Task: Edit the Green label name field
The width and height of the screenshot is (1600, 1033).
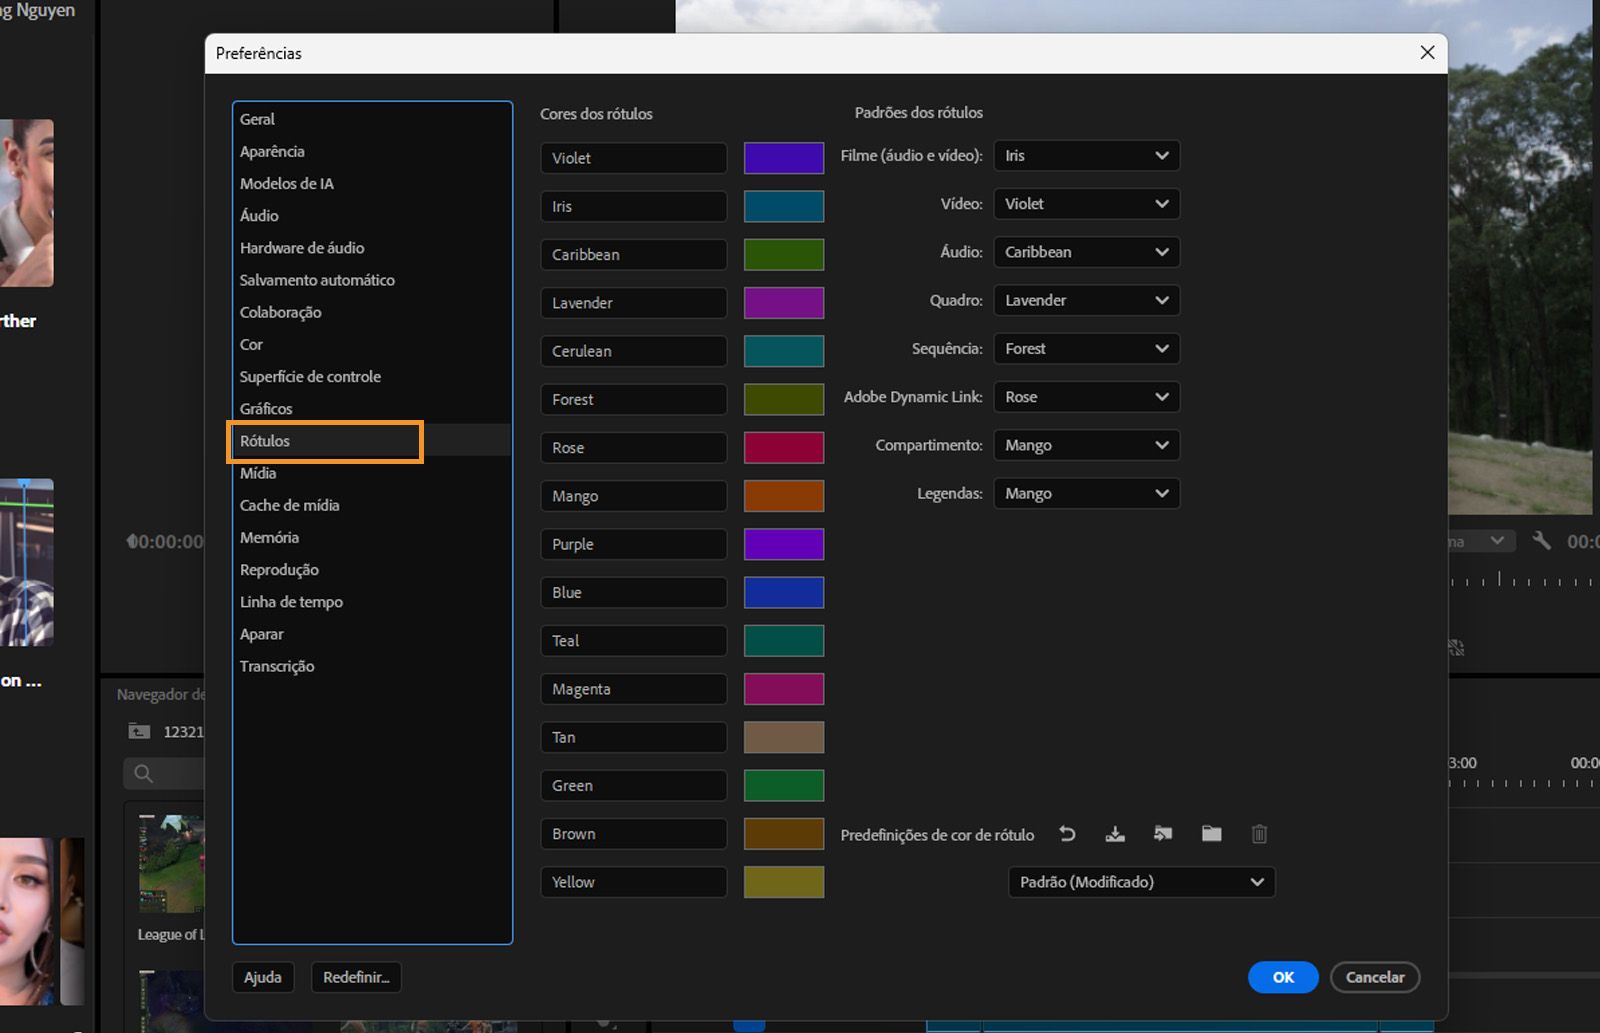Action: [x=634, y=786]
